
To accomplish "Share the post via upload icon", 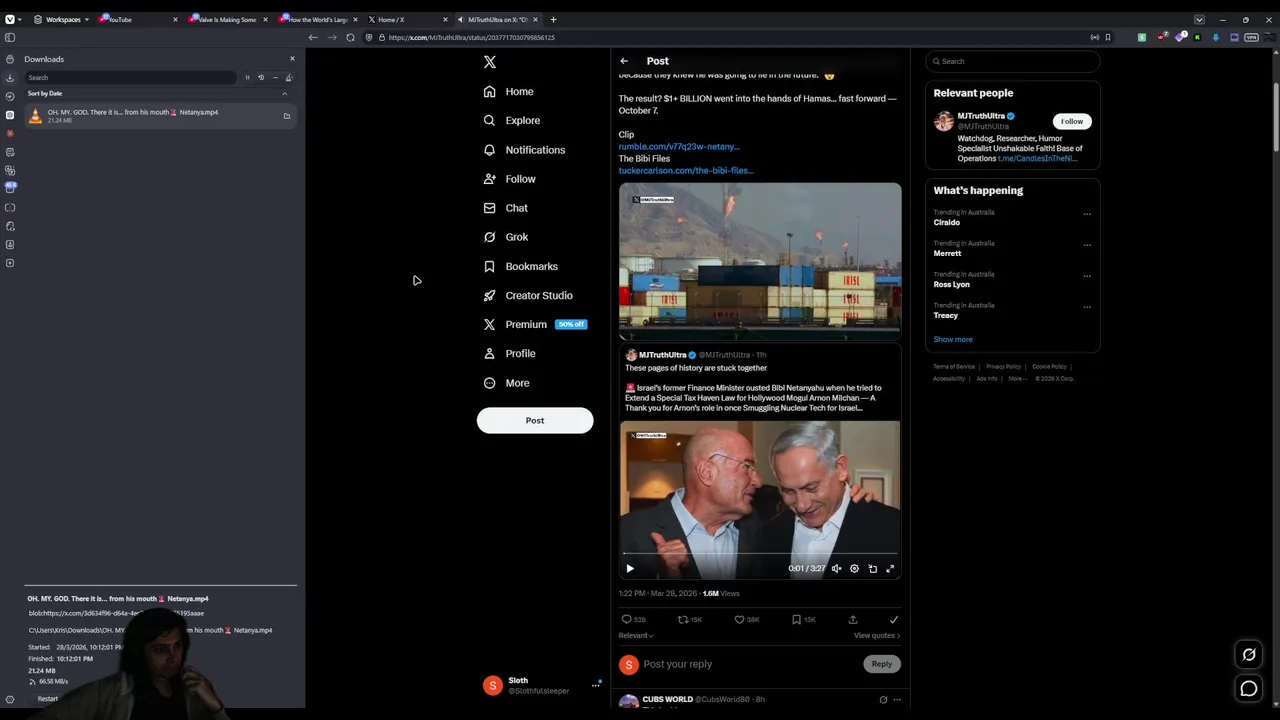I will coord(853,620).
